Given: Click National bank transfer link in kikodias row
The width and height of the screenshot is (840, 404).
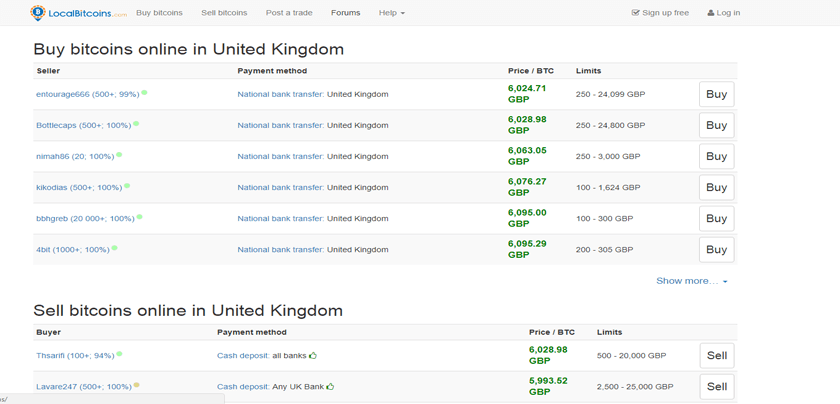Looking at the screenshot, I should (281, 188).
